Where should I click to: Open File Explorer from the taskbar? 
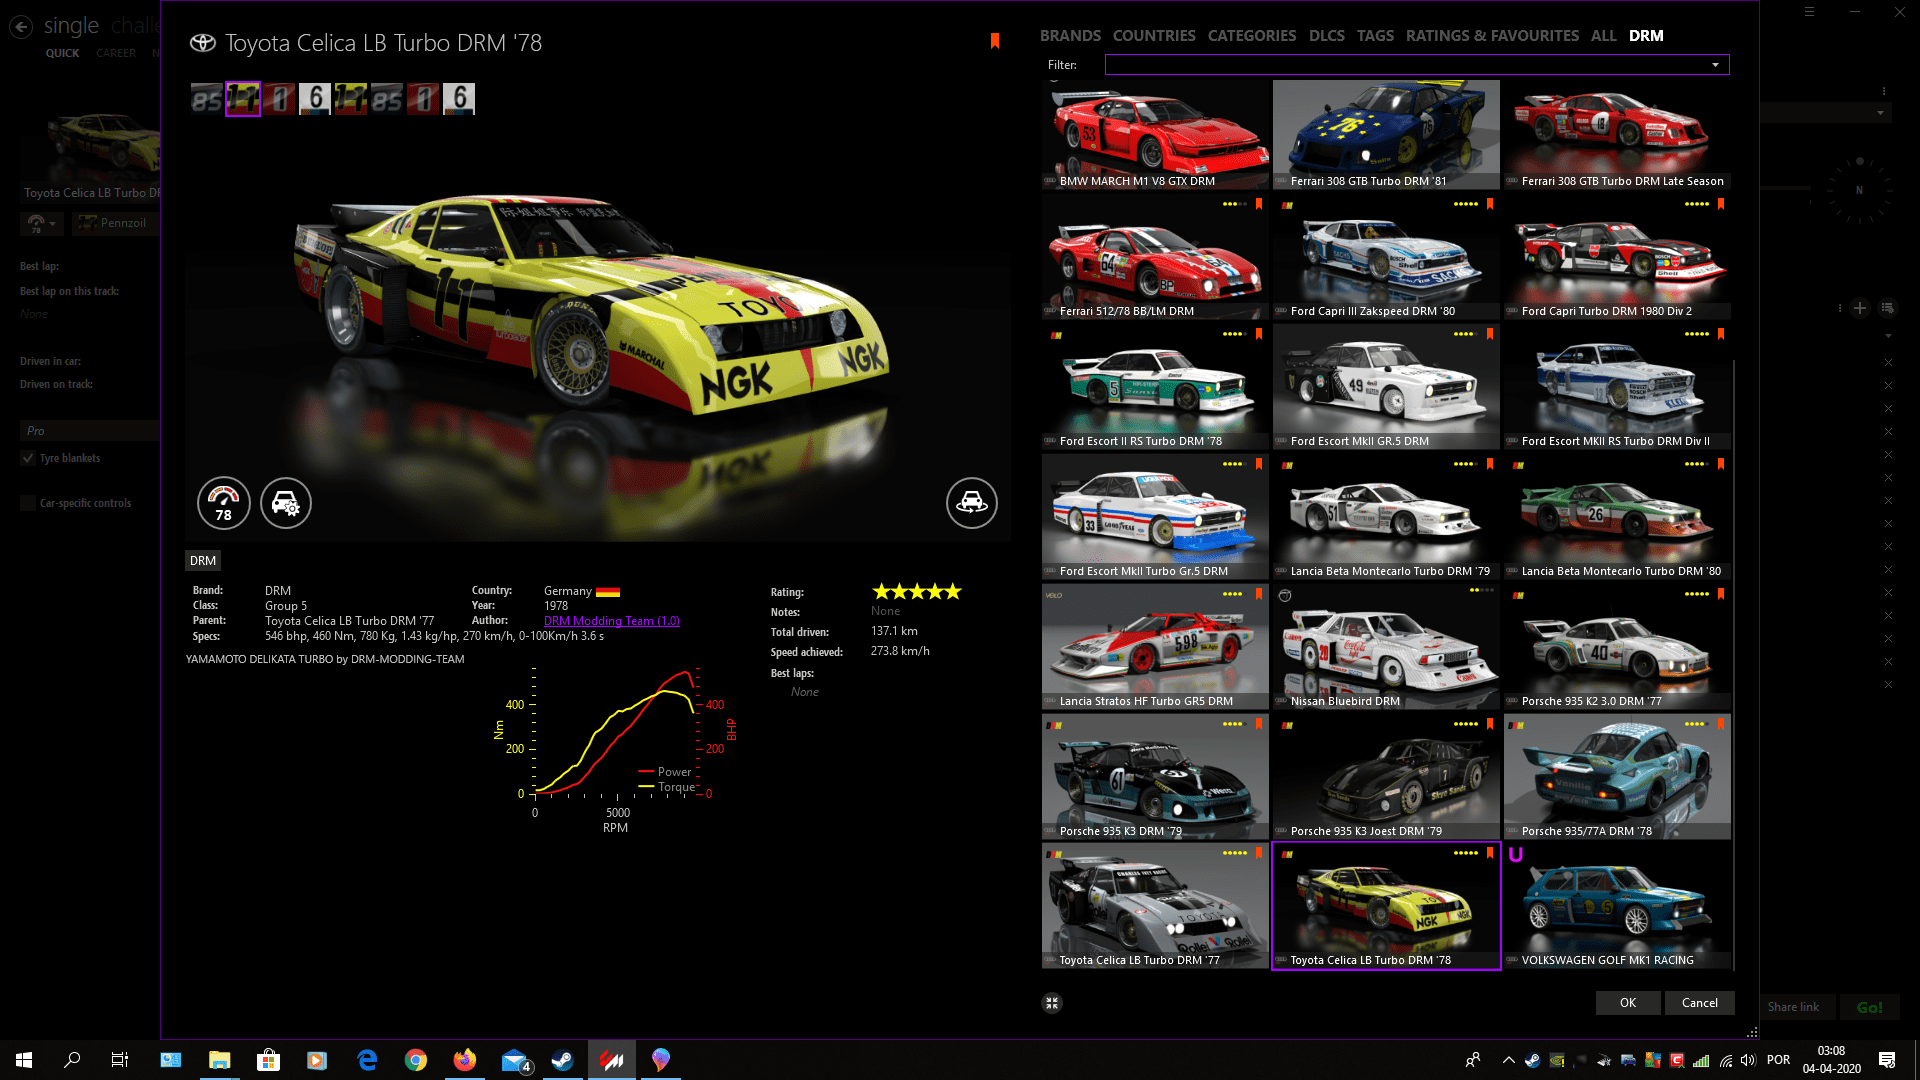pyautogui.click(x=219, y=1060)
